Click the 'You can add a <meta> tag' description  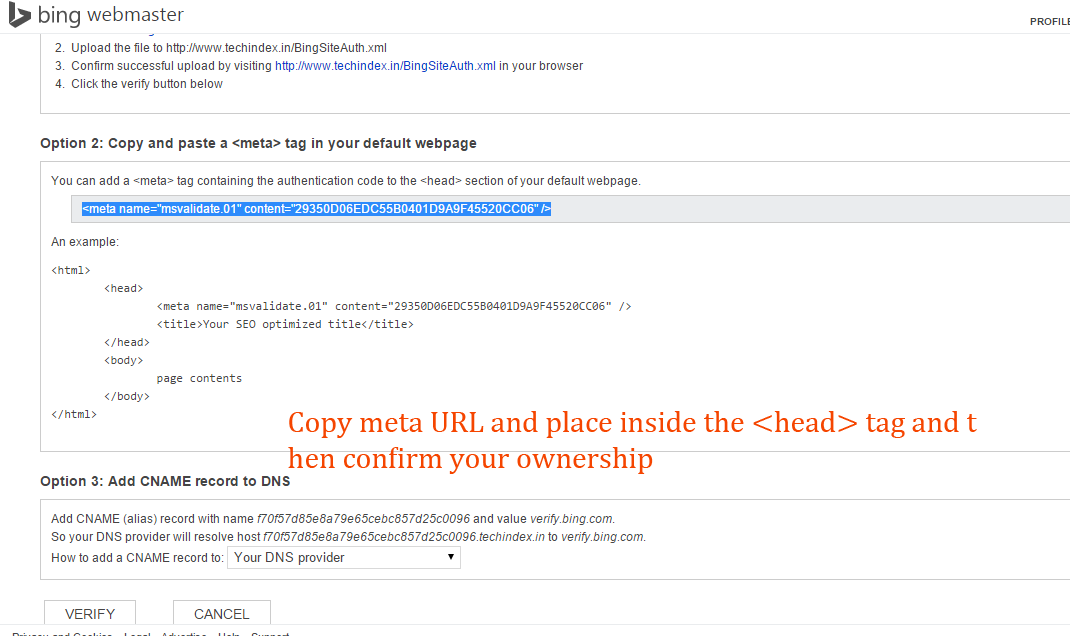pos(346,181)
